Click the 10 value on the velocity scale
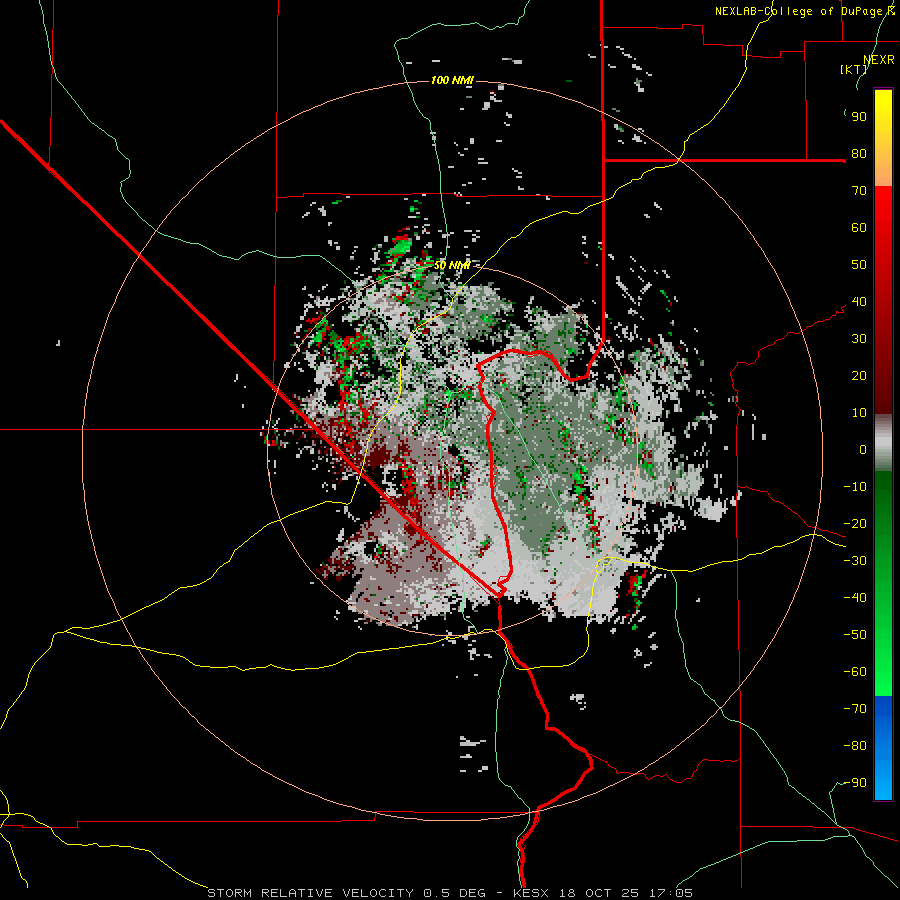This screenshot has width=900, height=900. [859, 413]
